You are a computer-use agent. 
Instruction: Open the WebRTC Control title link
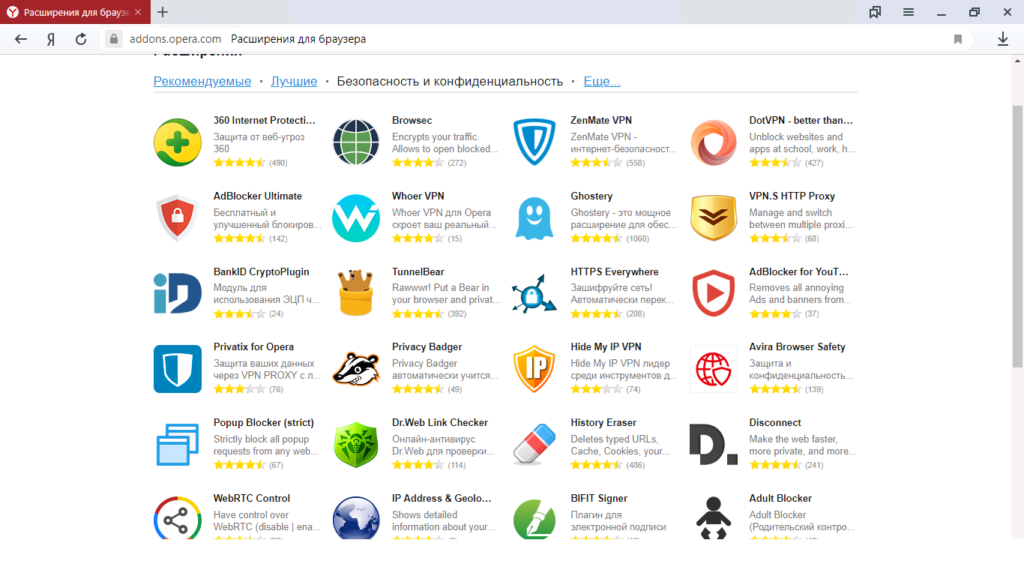(251, 498)
